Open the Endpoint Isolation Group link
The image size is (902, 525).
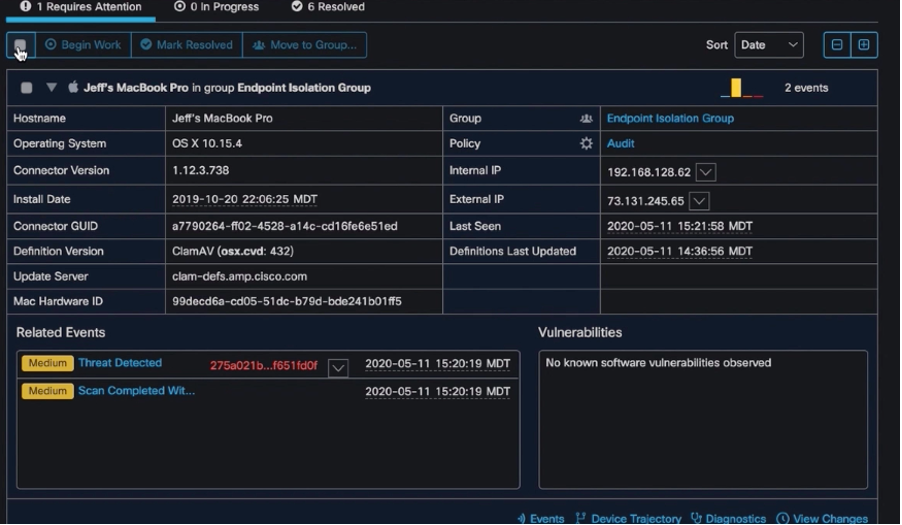670,118
